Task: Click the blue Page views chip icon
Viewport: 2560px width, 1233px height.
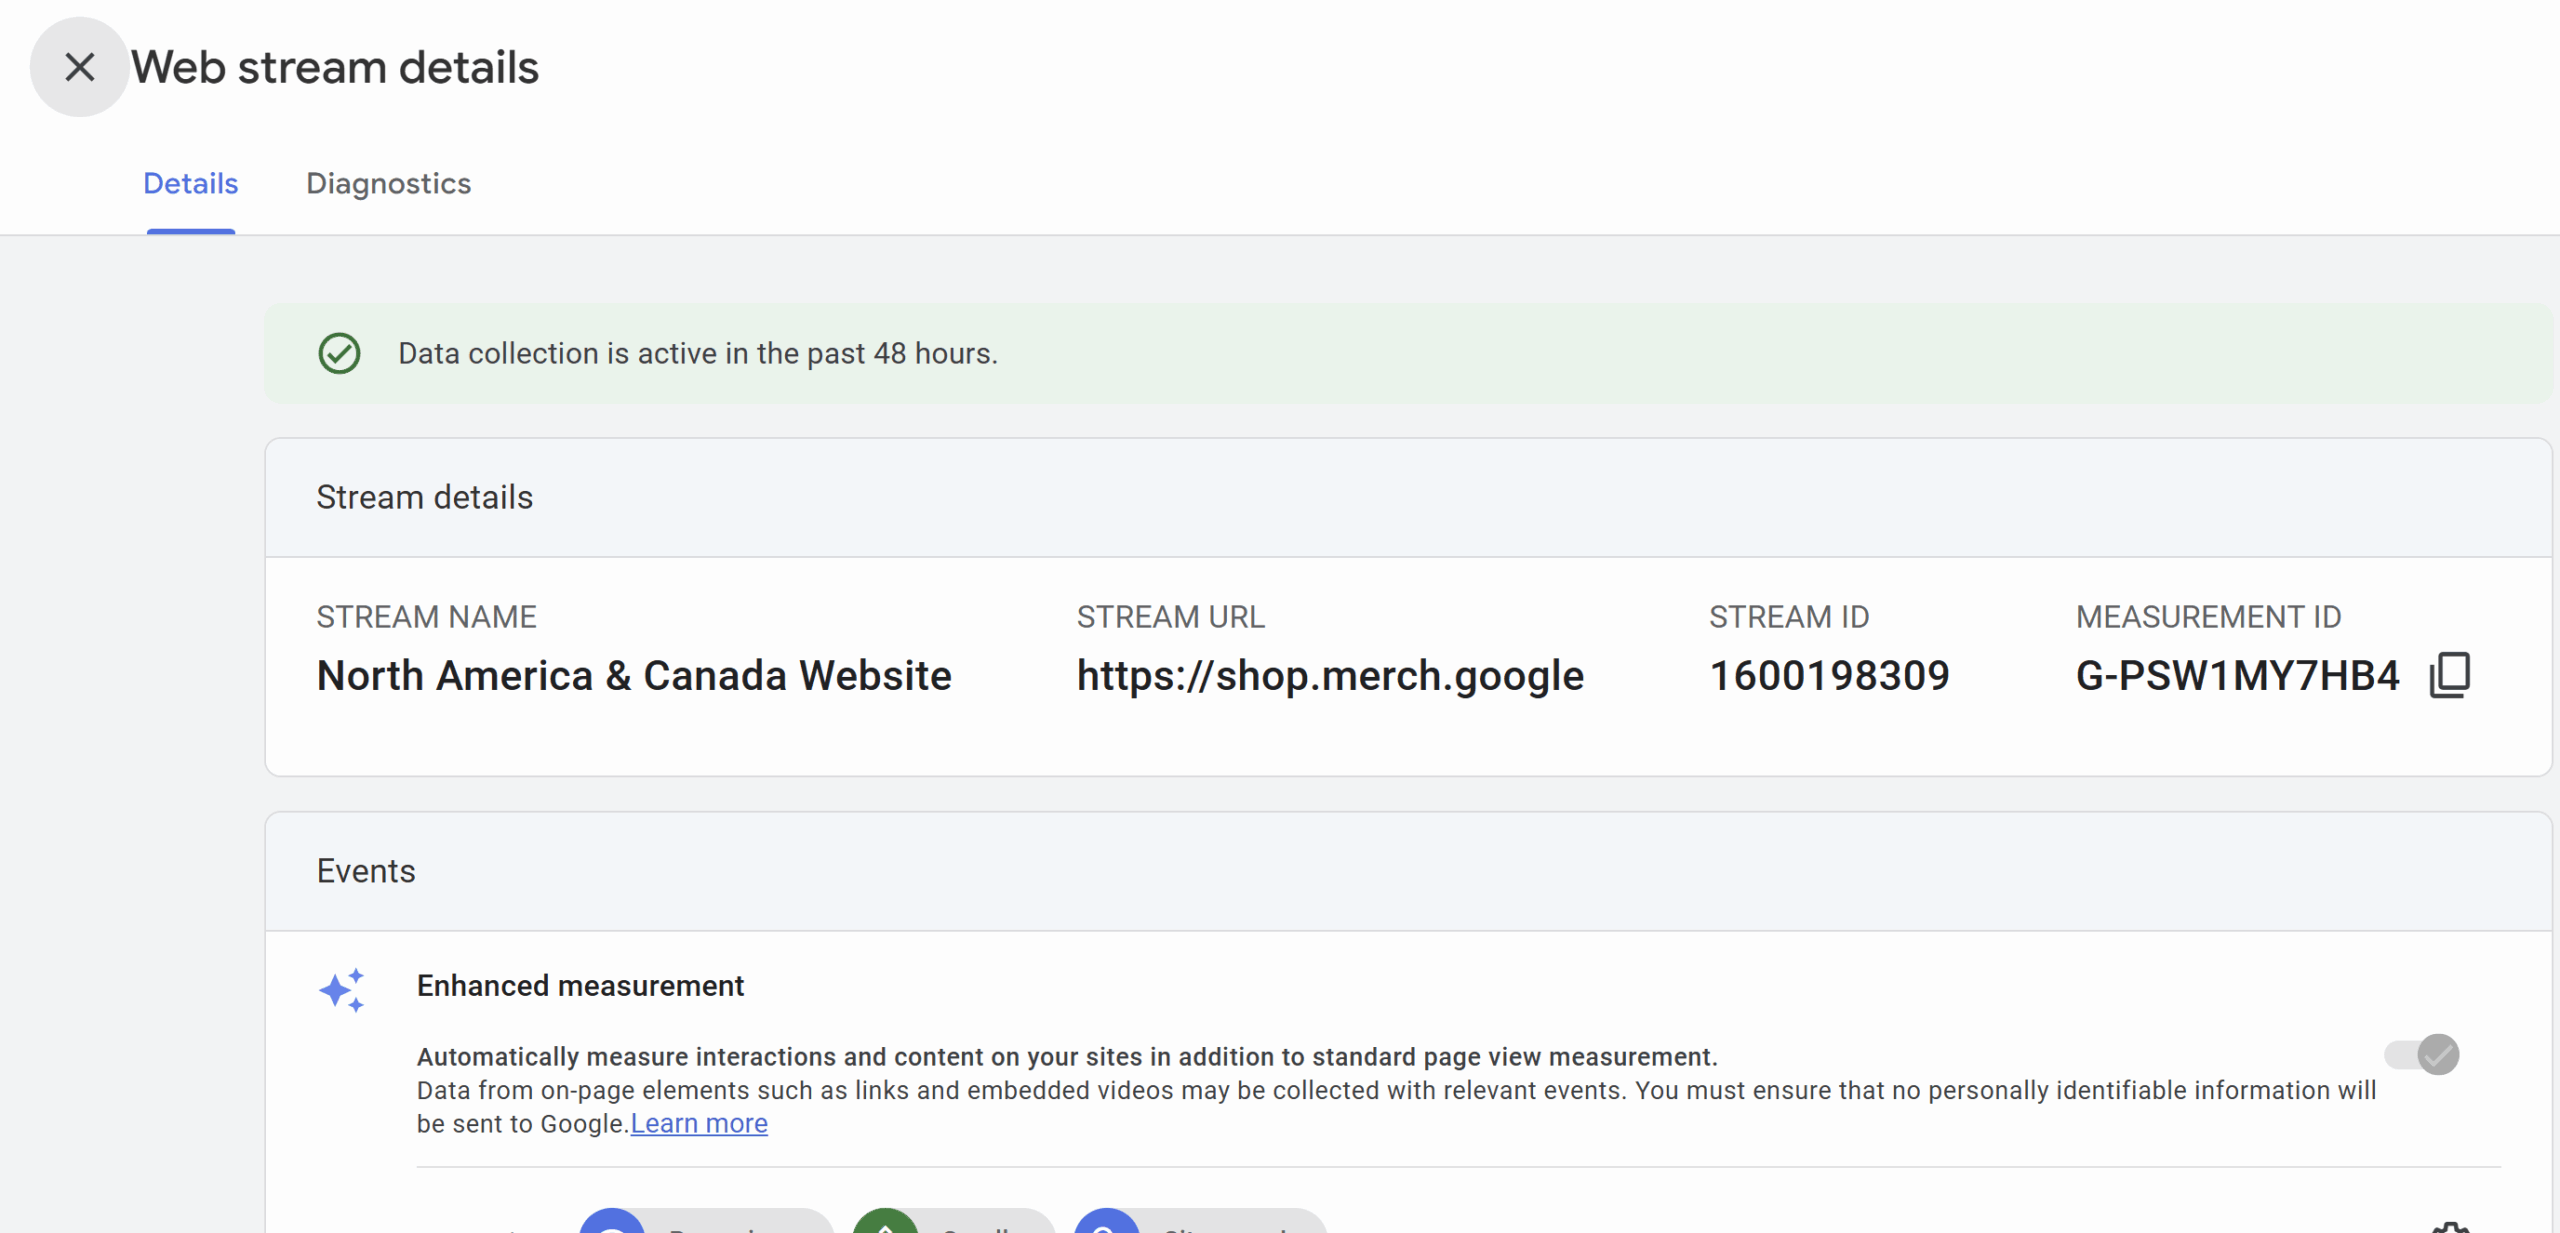Action: click(x=612, y=1224)
